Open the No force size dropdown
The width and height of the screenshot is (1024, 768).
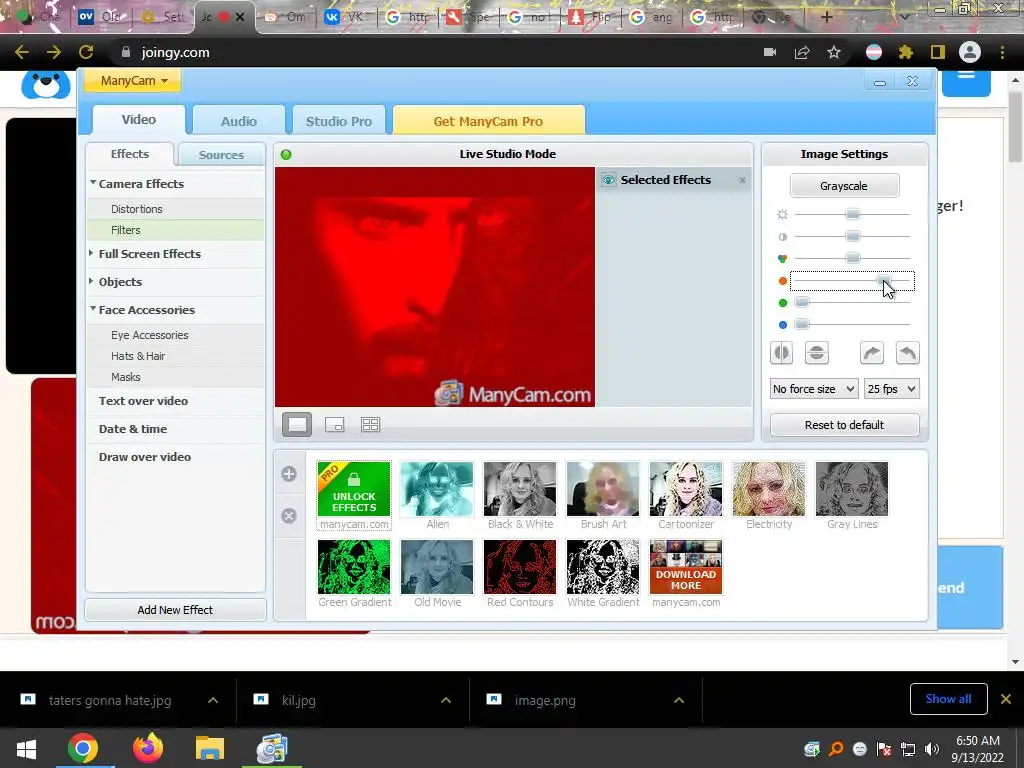pos(814,389)
